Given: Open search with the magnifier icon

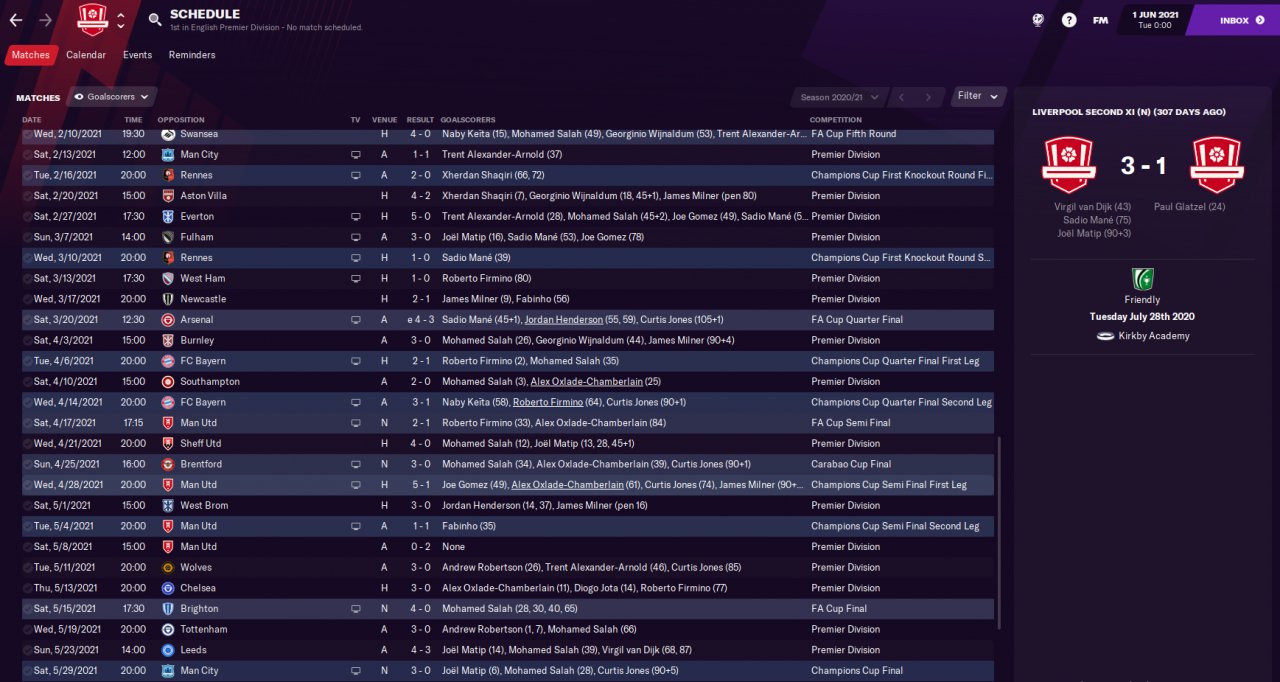Looking at the screenshot, I should [155, 19].
